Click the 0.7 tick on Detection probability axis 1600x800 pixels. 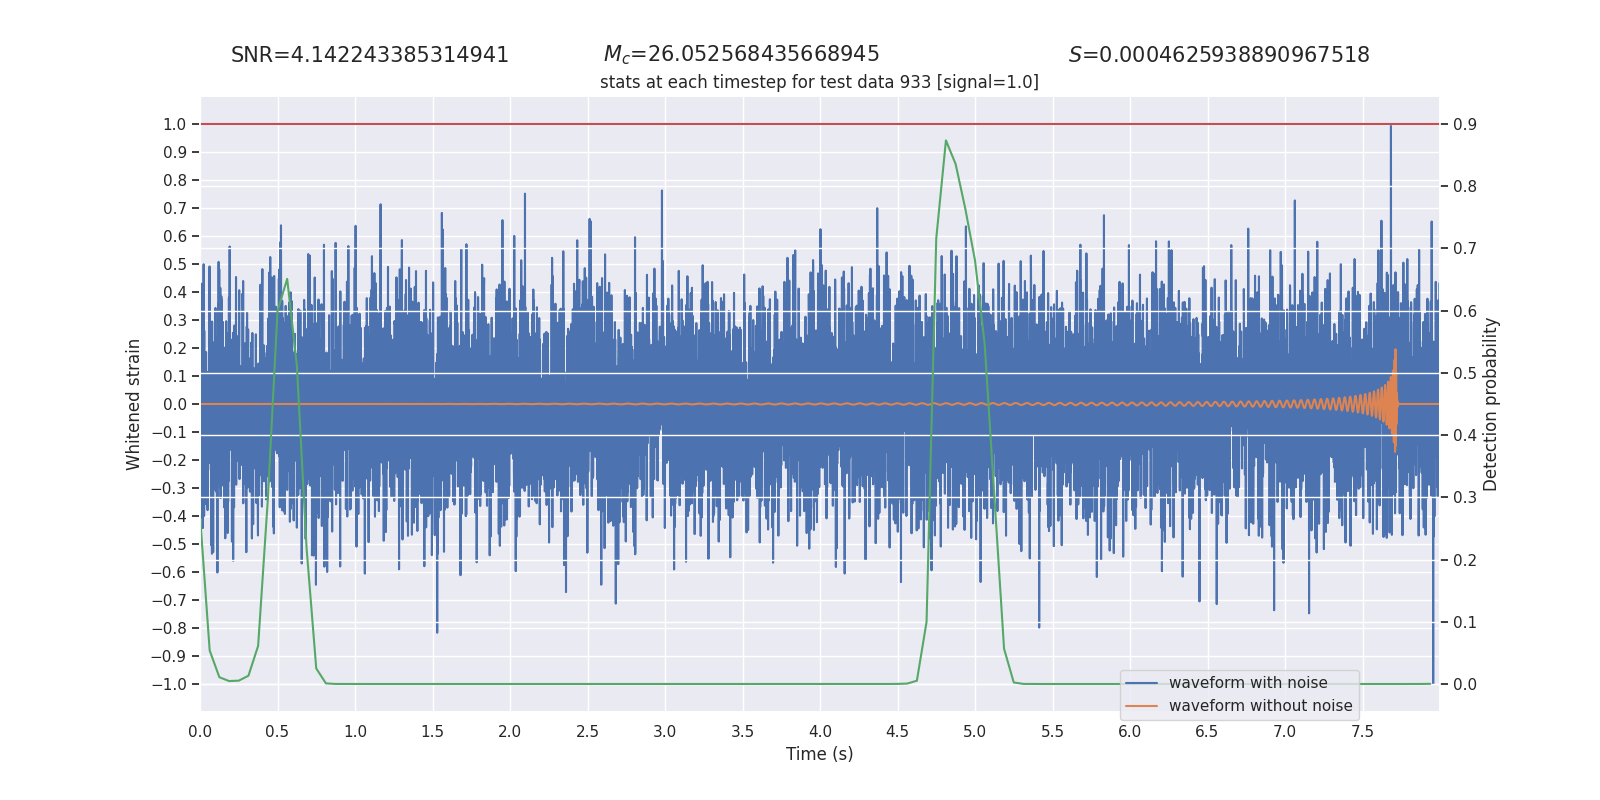click(1465, 248)
